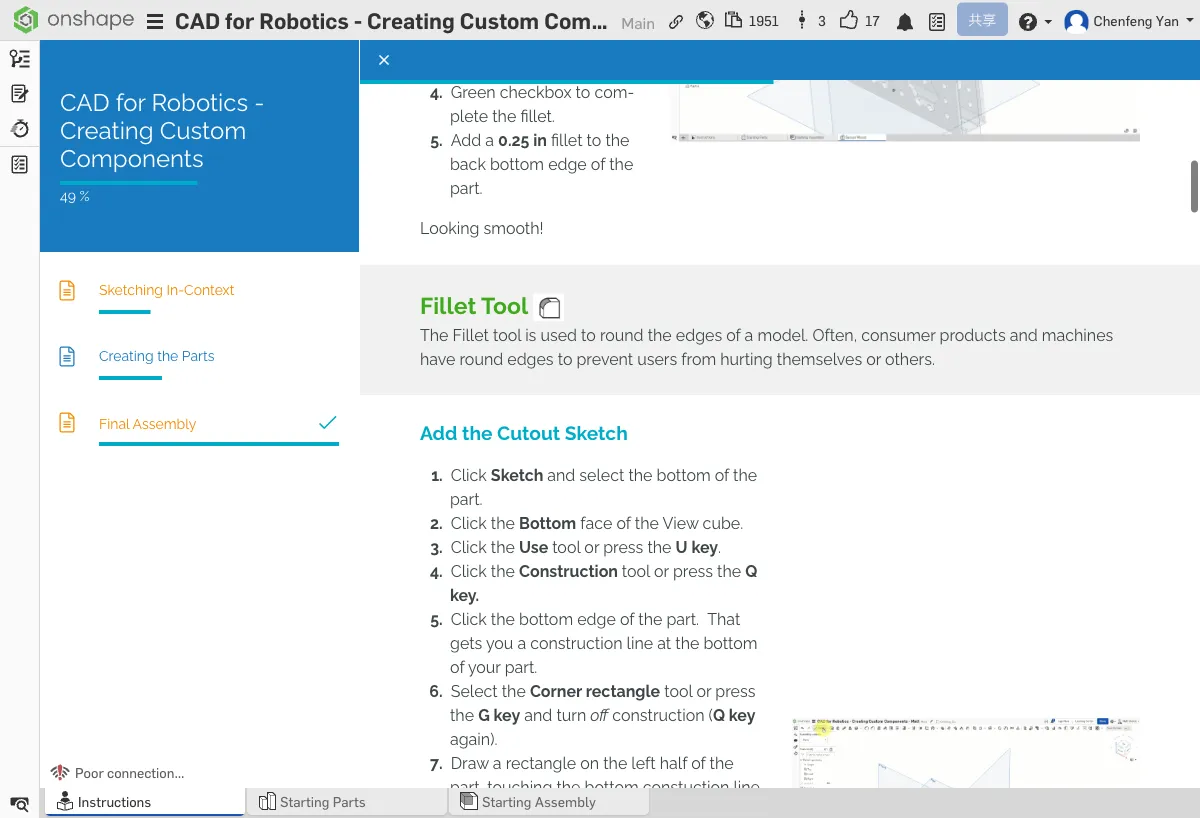The width and height of the screenshot is (1200, 818).
Task: Open the Sketching In-Context lesson
Action: 166,290
